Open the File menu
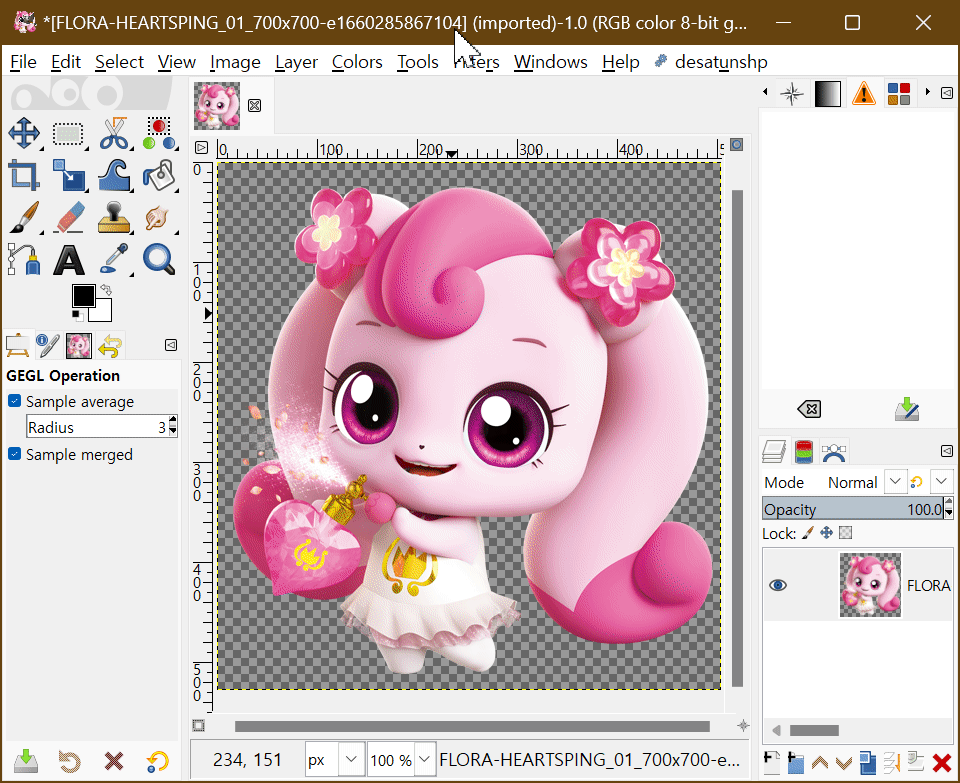The width and height of the screenshot is (960, 783). (x=23, y=62)
